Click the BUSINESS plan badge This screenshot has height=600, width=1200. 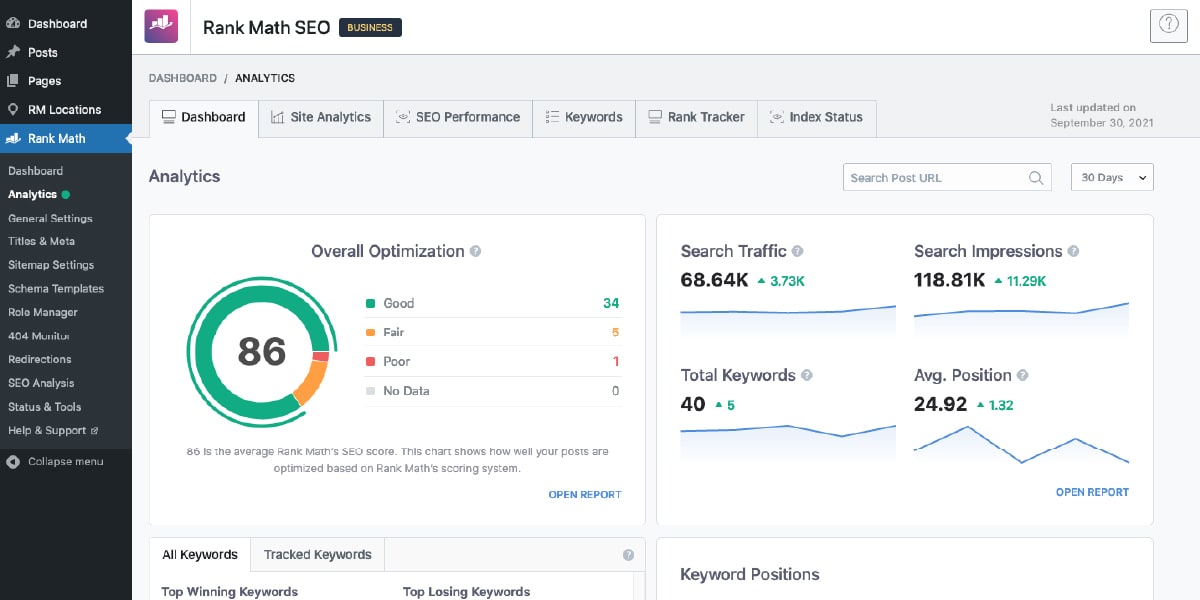(x=370, y=28)
